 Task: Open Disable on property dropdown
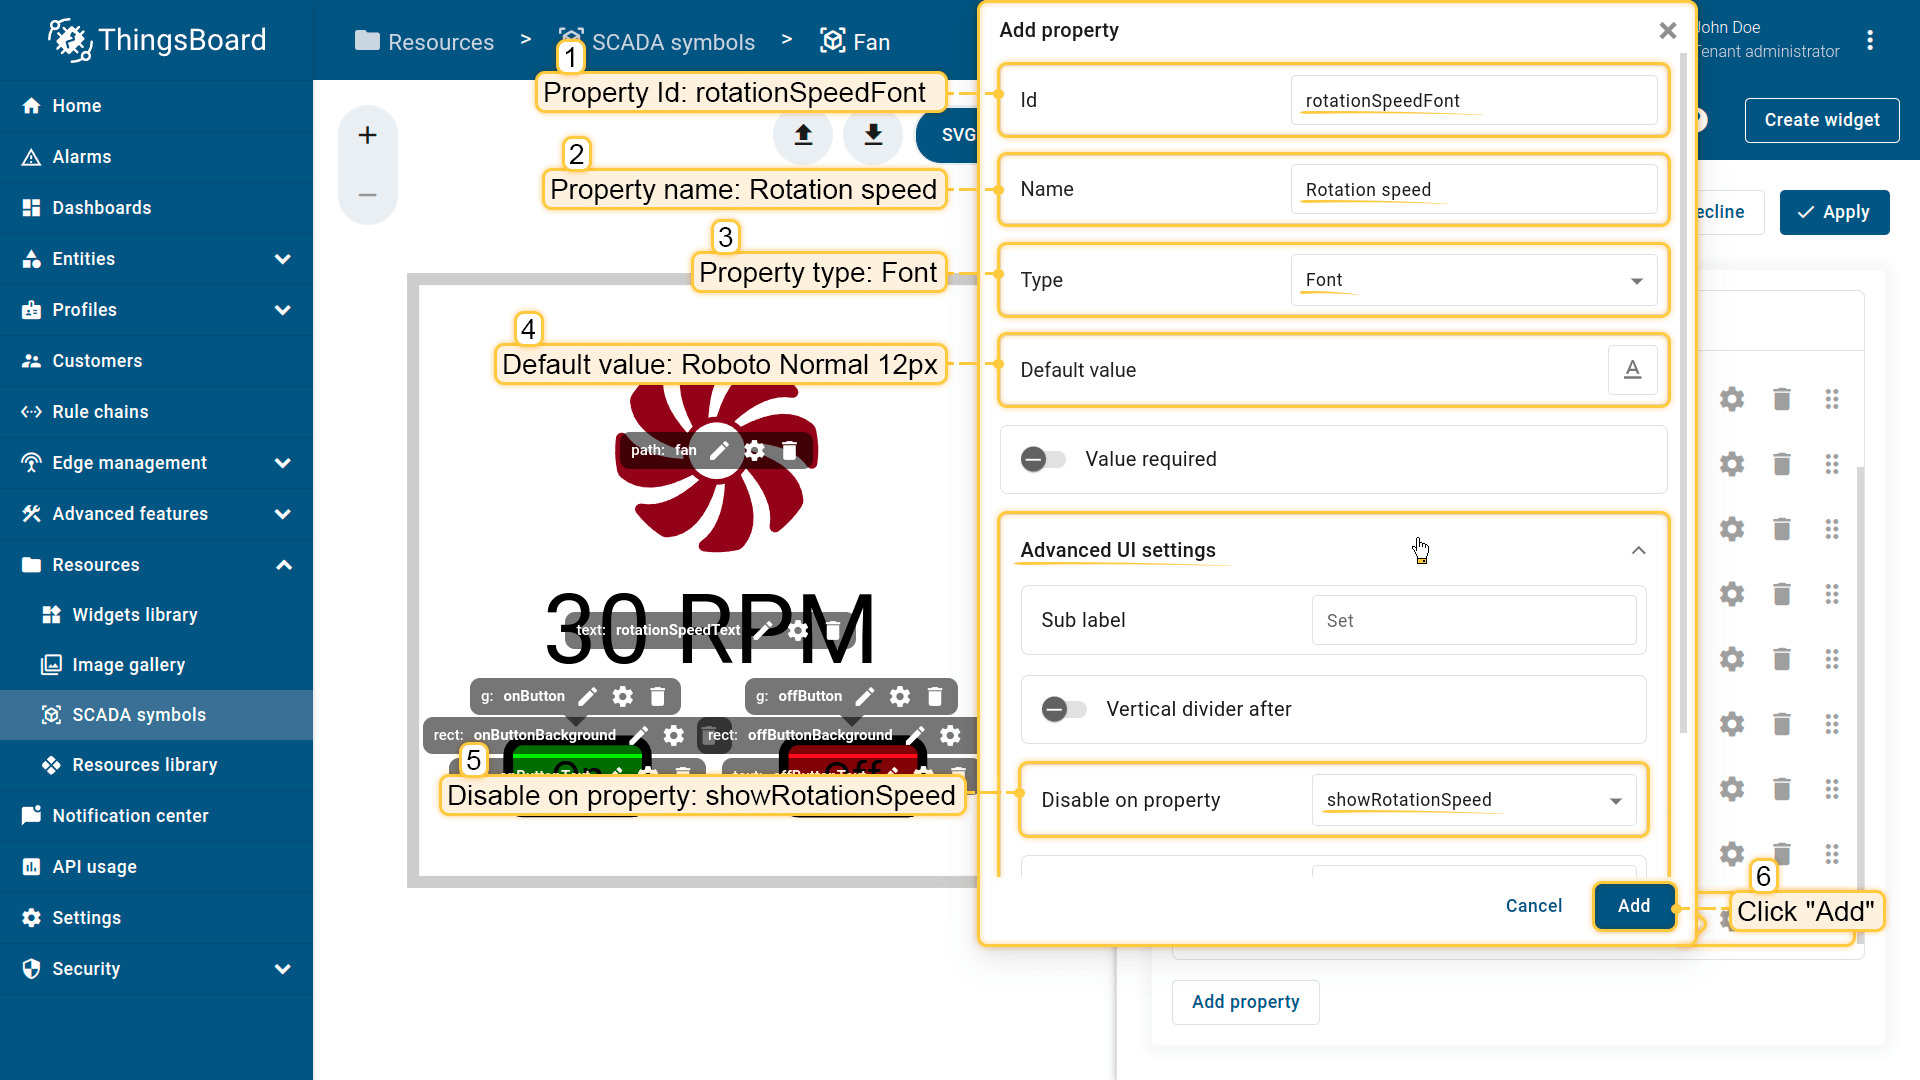tap(1473, 800)
